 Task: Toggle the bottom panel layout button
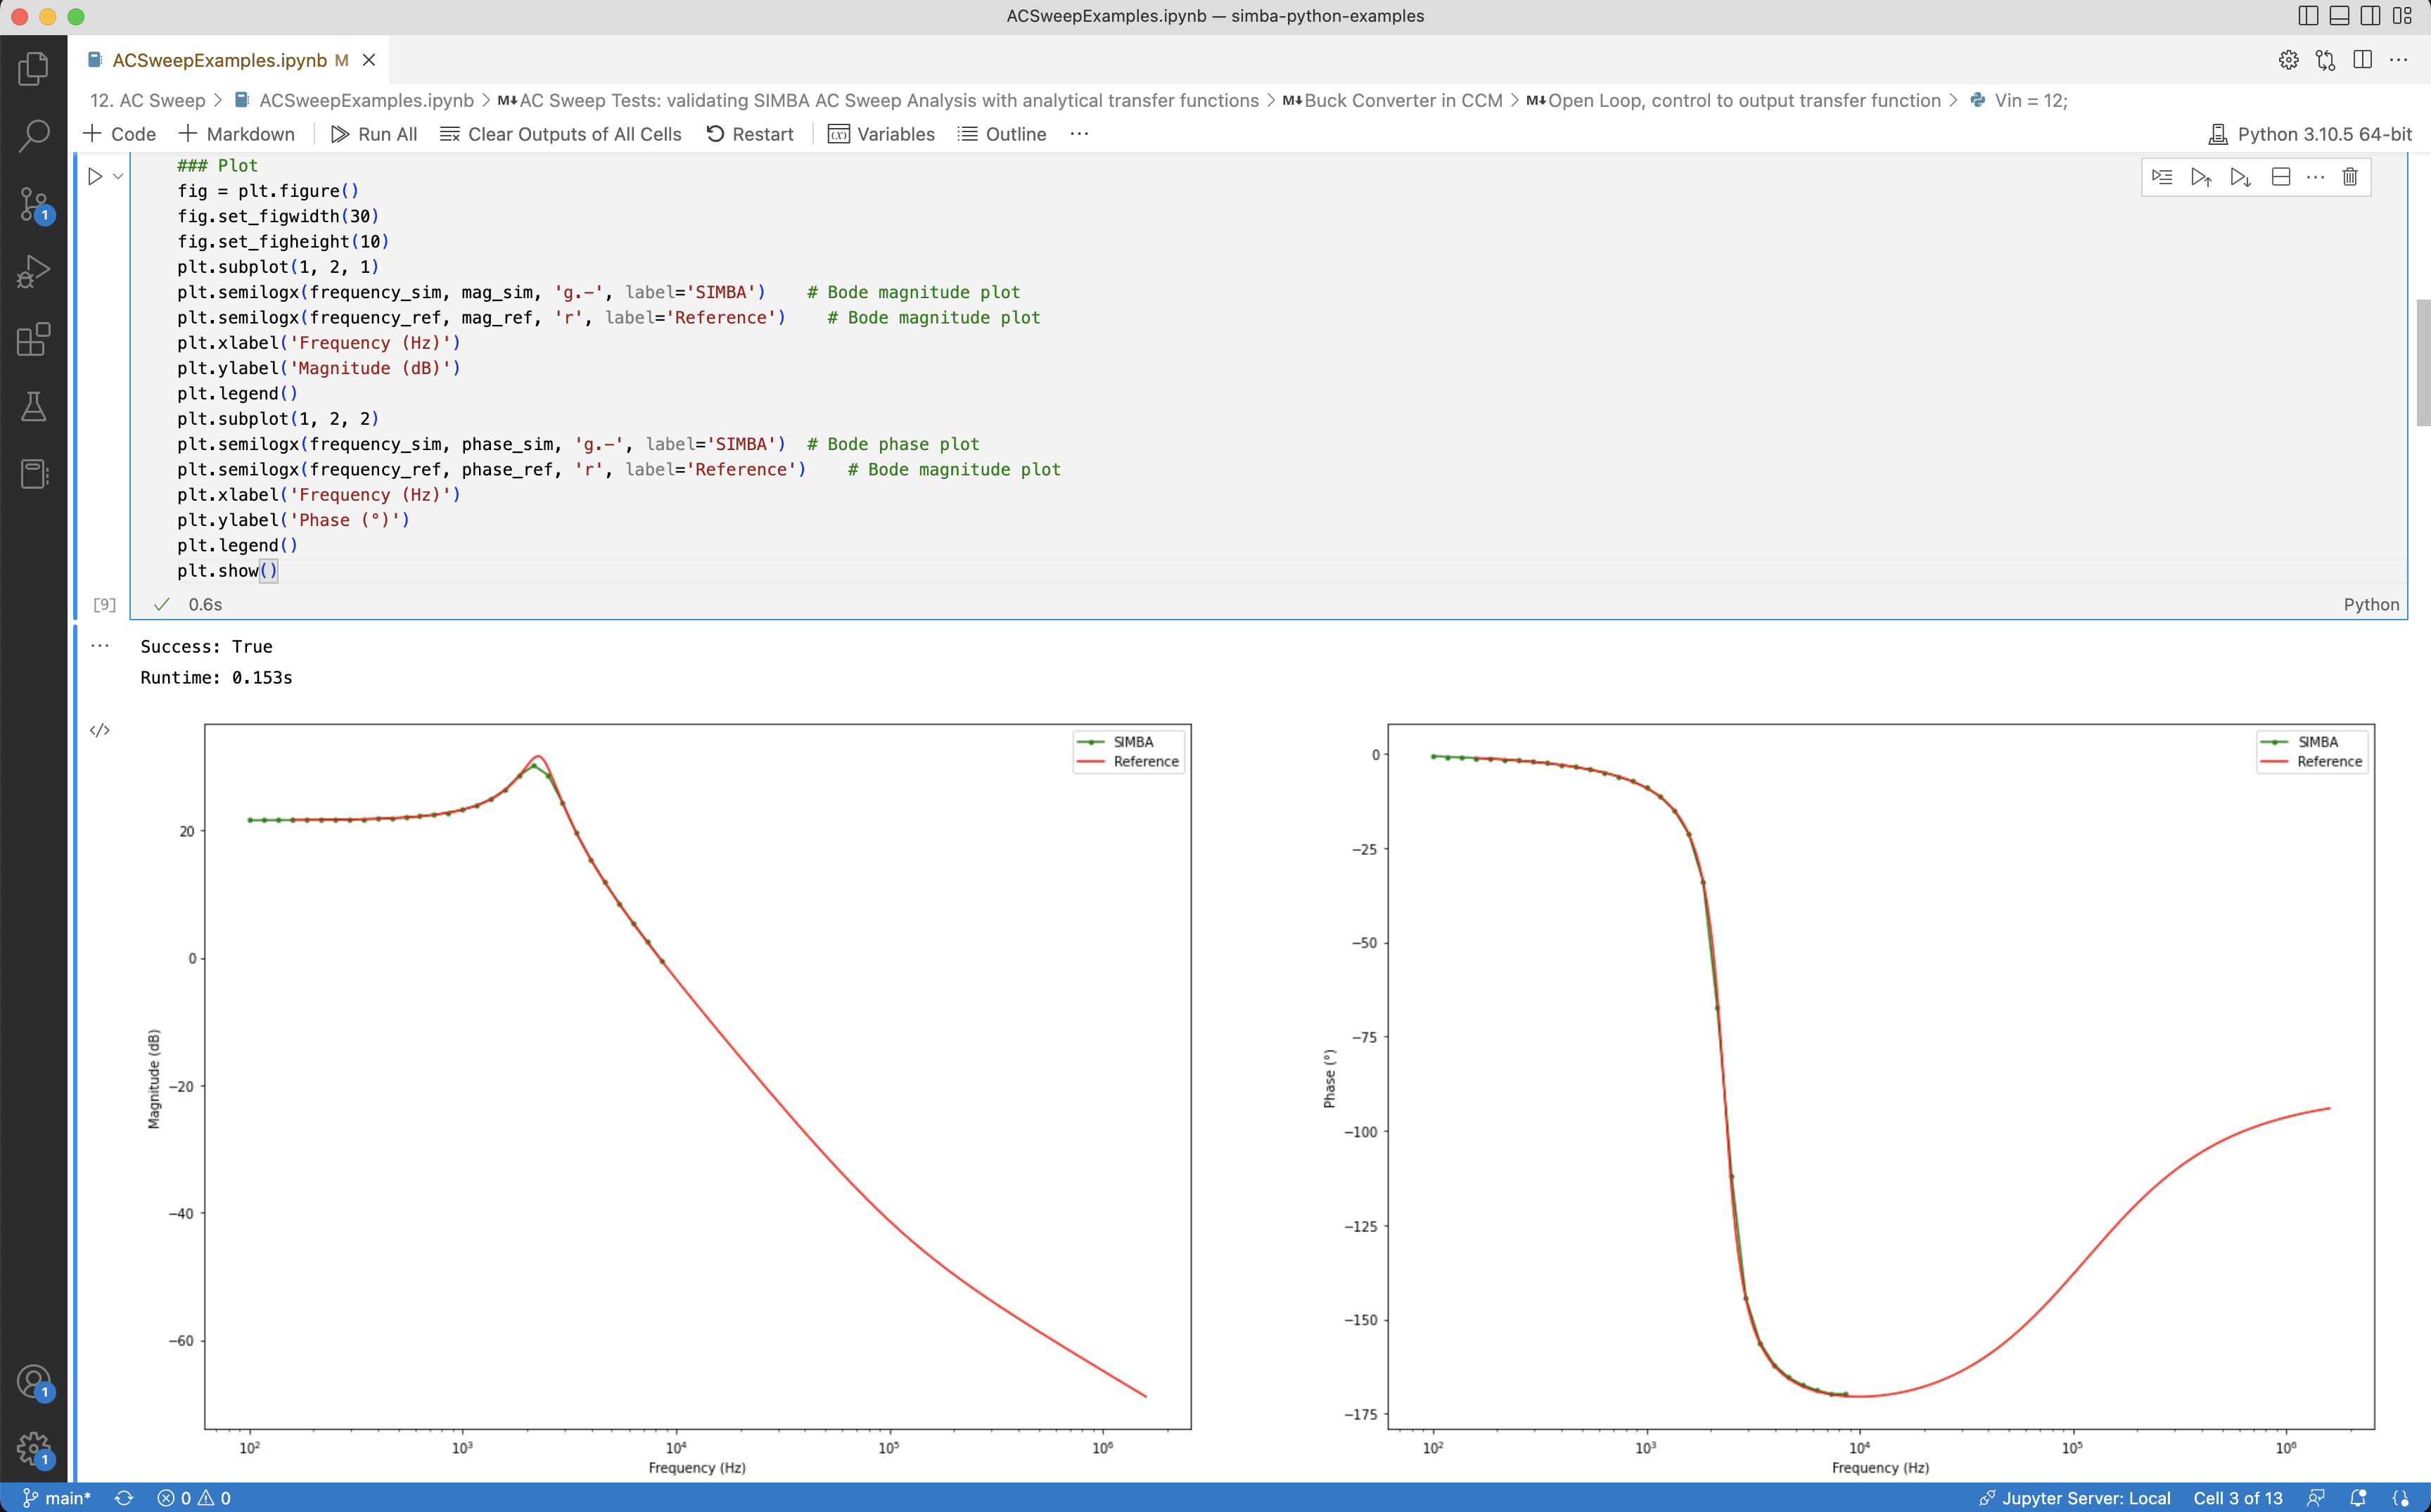(x=2339, y=16)
